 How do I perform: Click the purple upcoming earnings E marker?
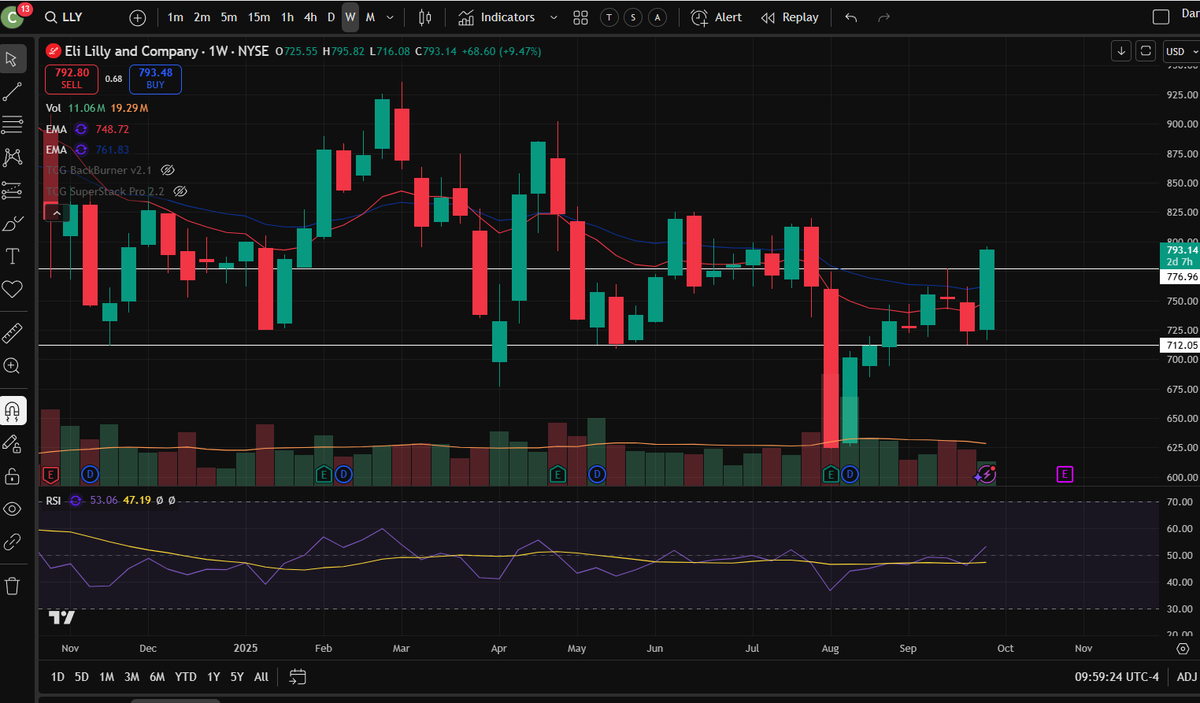[x=1065, y=473]
